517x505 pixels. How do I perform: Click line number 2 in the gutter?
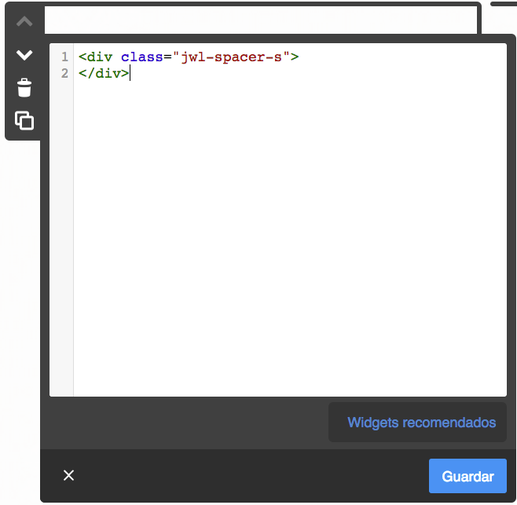point(65,73)
